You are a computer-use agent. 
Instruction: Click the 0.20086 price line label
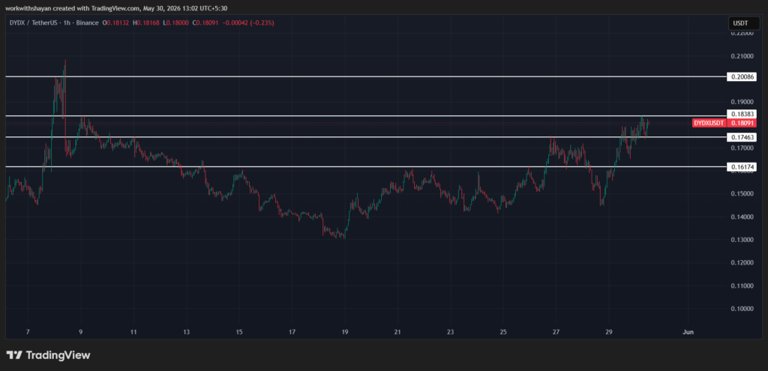pyautogui.click(x=743, y=77)
